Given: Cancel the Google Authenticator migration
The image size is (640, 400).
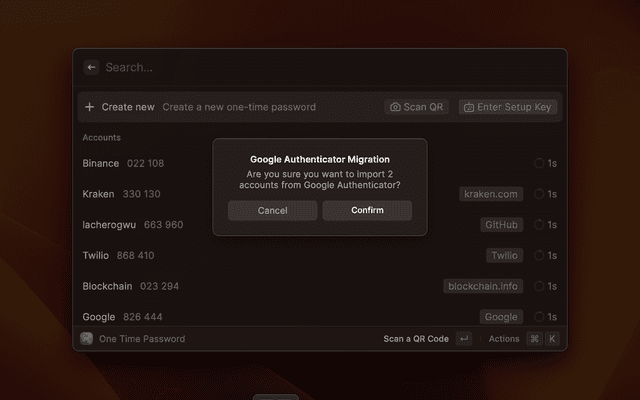Looking at the screenshot, I should 272,211.
